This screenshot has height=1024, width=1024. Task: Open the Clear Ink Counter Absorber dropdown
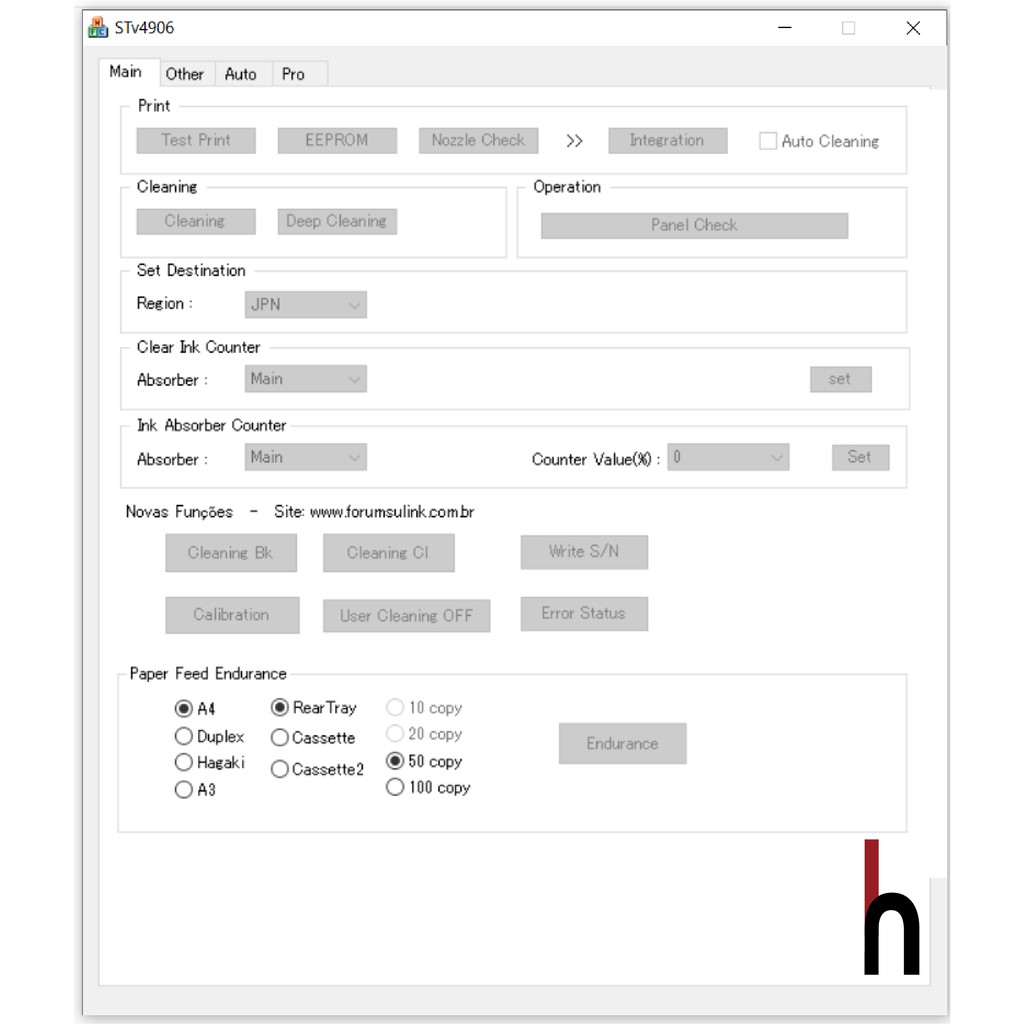pos(306,379)
